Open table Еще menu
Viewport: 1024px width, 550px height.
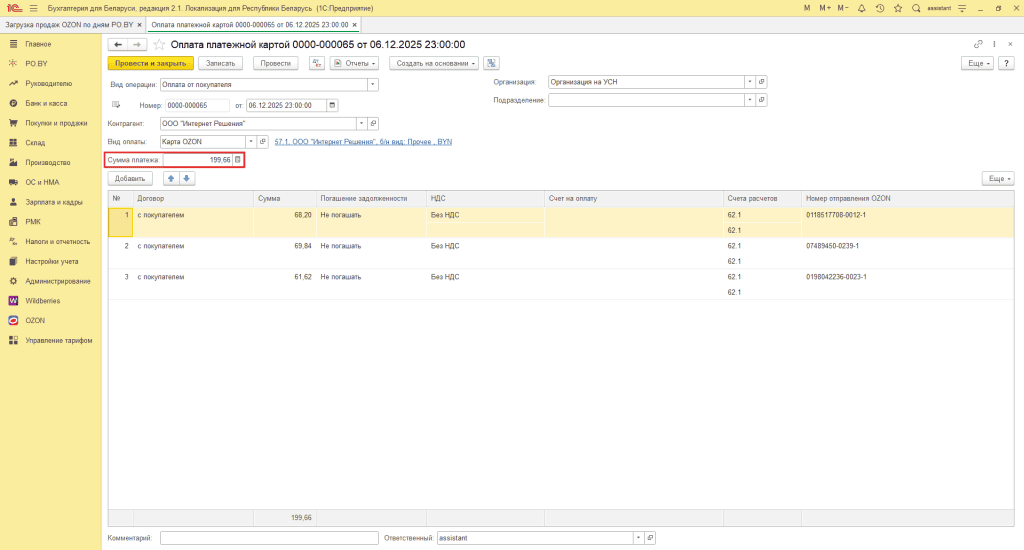coord(998,178)
